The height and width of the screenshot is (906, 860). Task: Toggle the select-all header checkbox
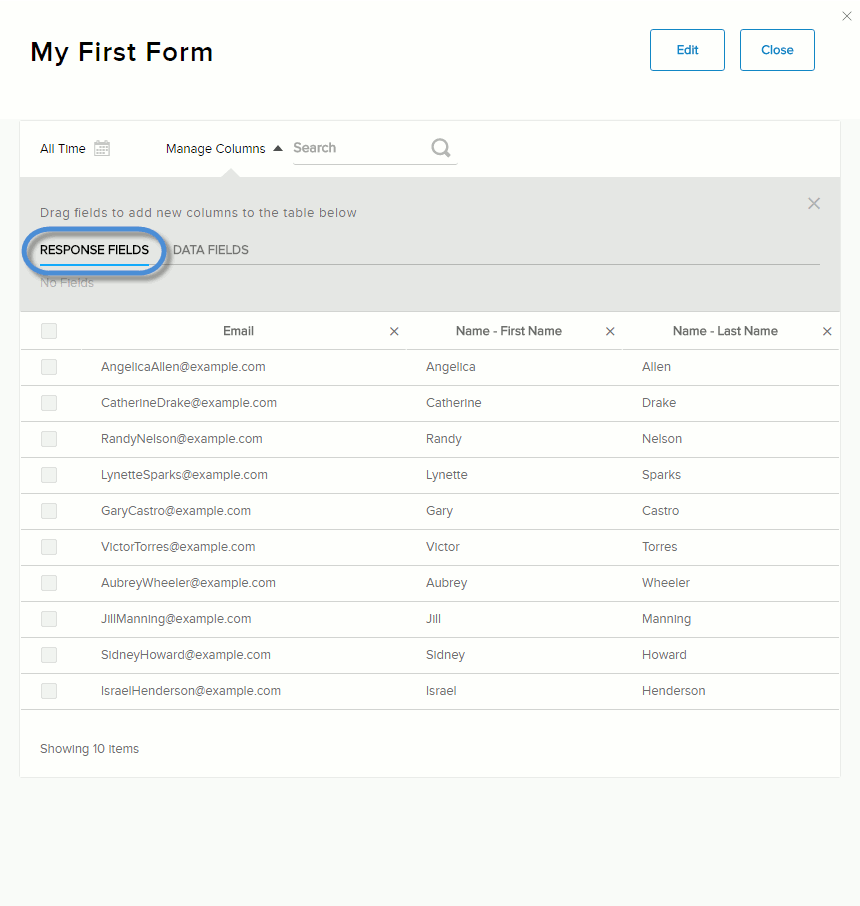pos(49,331)
